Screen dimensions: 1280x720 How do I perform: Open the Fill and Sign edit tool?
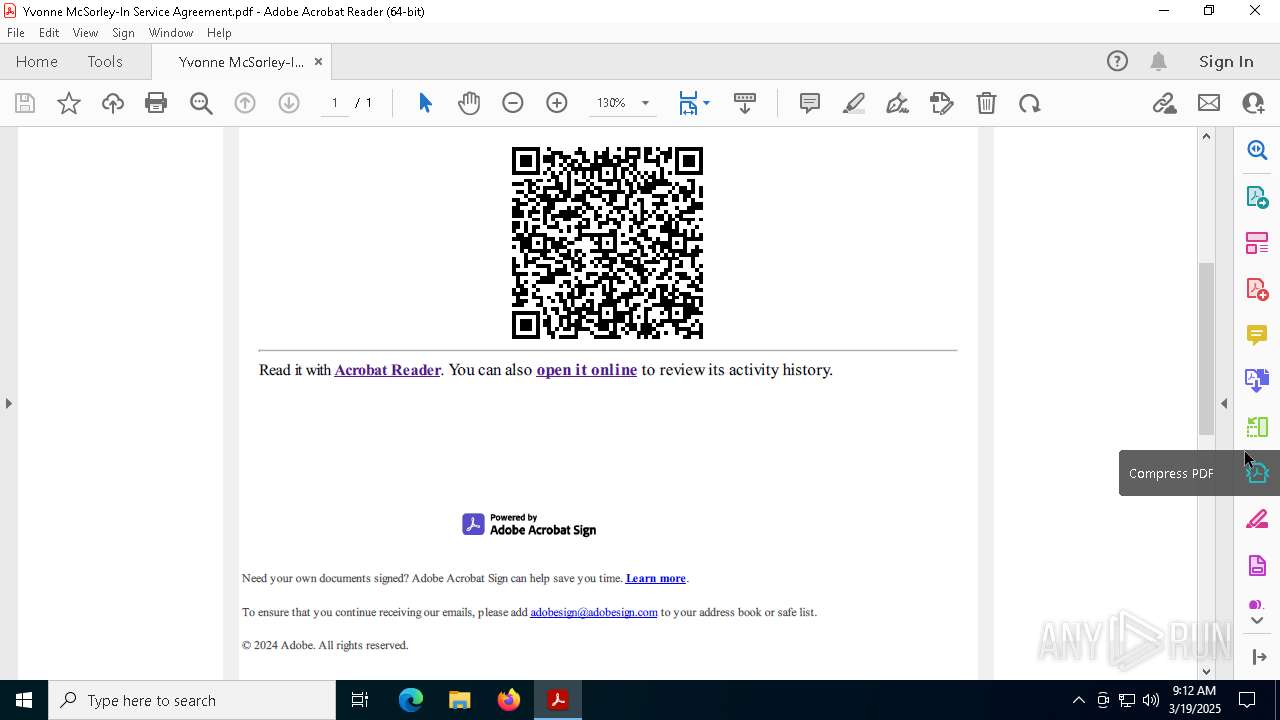click(x=942, y=103)
